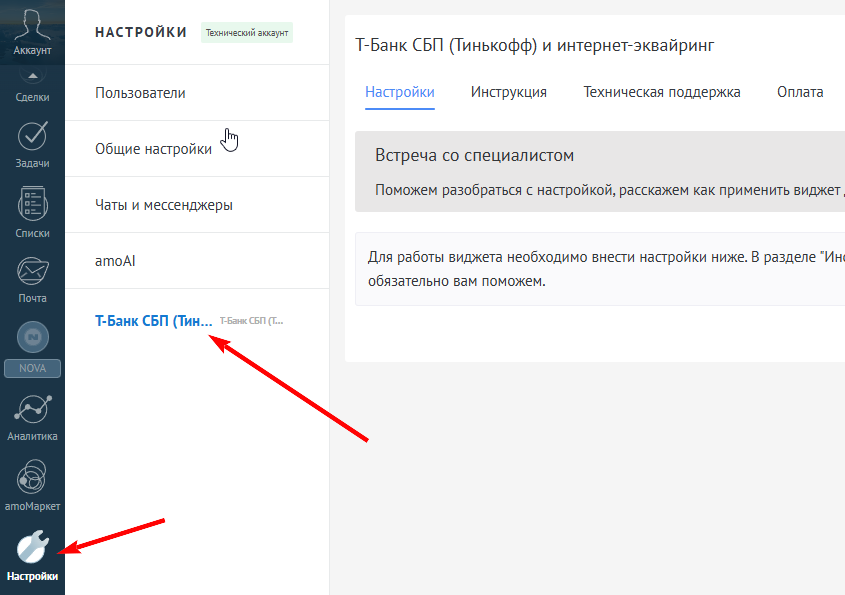
Task: Open the Списки section icon
Action: pos(32,206)
